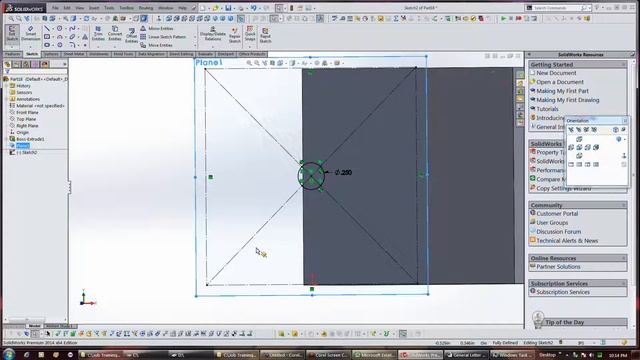Click Quick Snaps icon
Image resolution: width=640 pixels, height=360 pixels.
(250, 34)
